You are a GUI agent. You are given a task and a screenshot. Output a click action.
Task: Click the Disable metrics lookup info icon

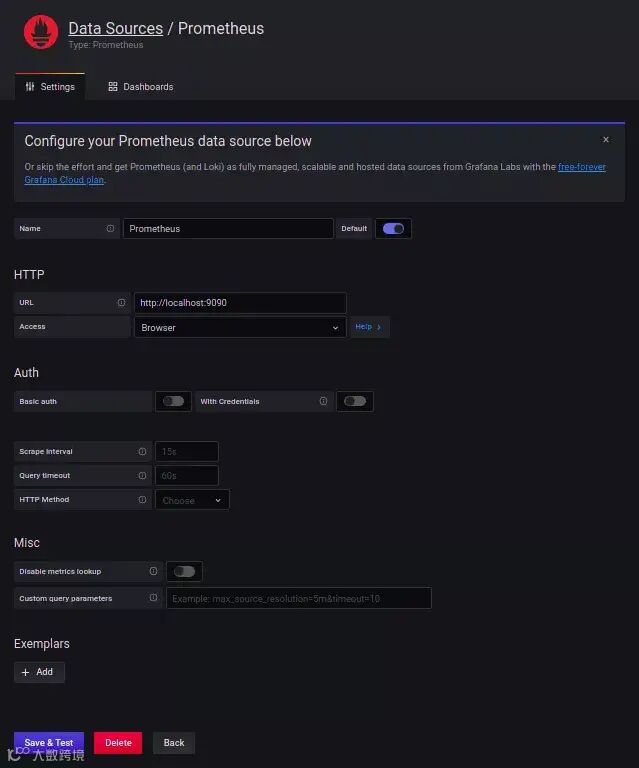pyautogui.click(x=153, y=571)
